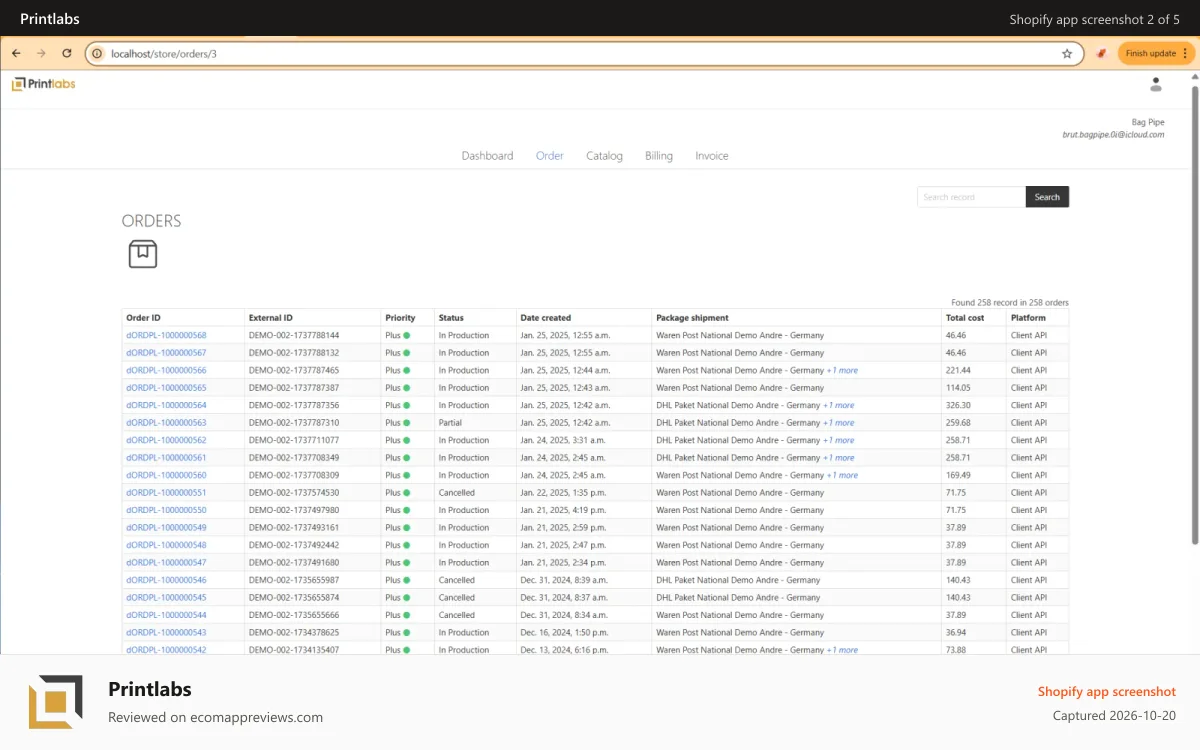Open the user account profile icon
1200x750 pixels.
pos(1156,84)
